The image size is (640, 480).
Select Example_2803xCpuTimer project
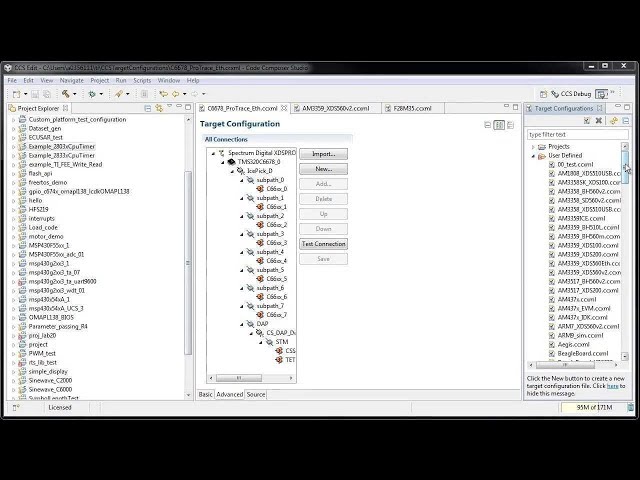click(62, 147)
